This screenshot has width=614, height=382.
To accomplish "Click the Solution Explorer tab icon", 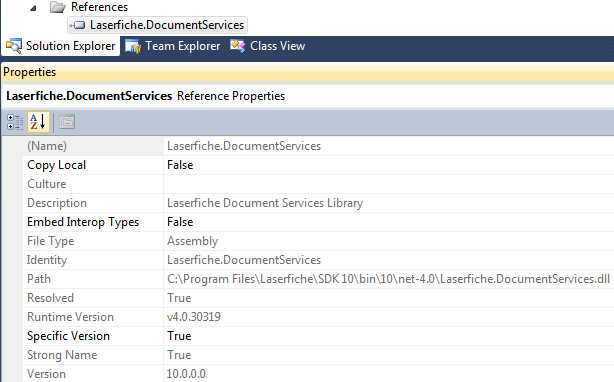I will click(14, 46).
